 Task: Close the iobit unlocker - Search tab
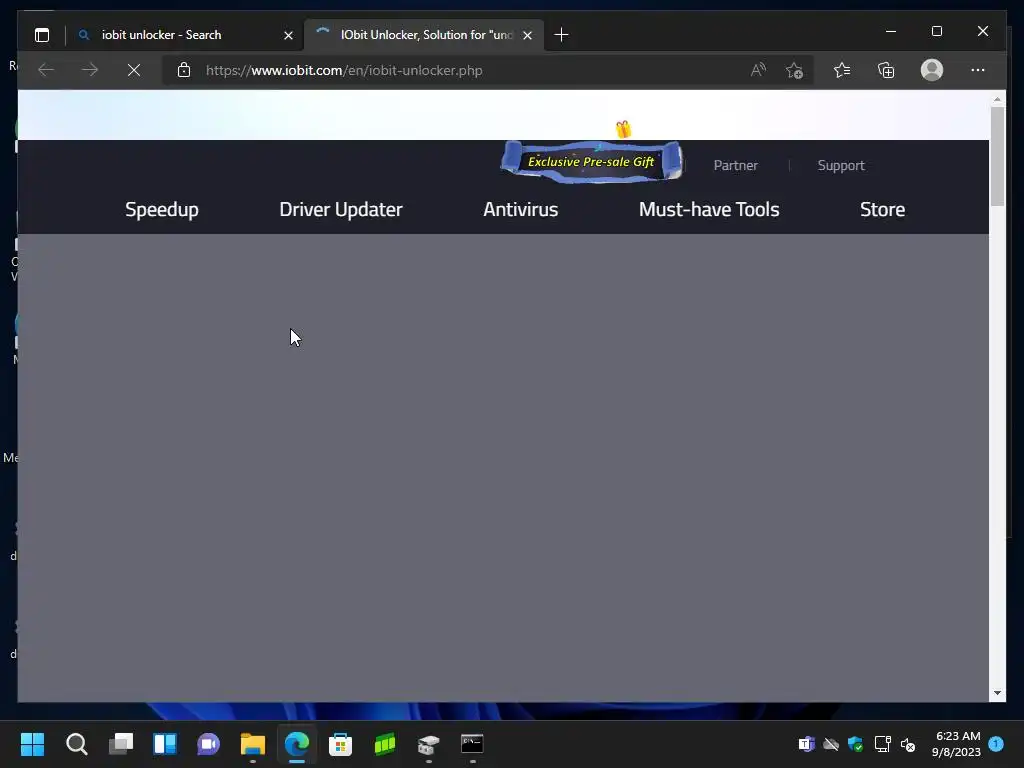click(288, 35)
